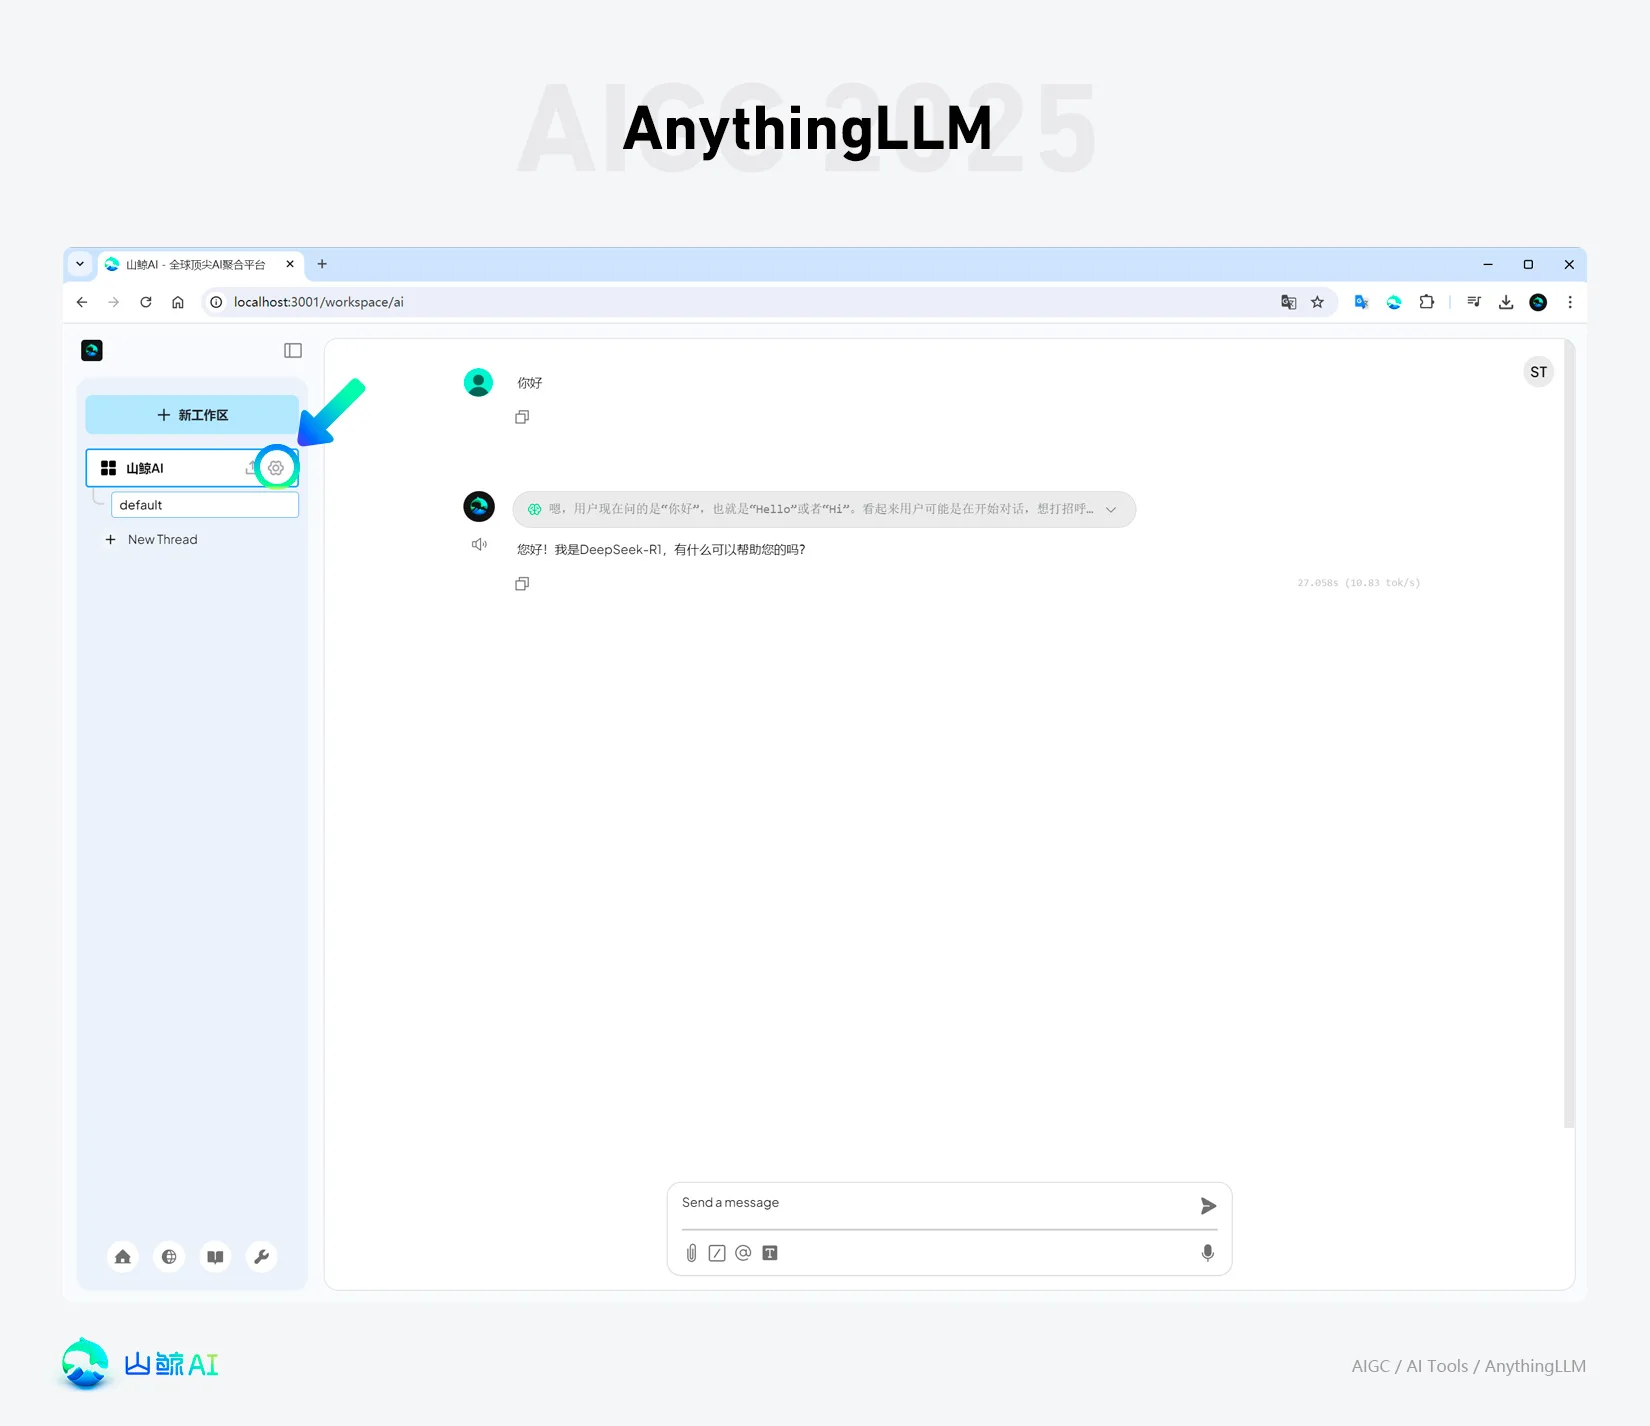Click the localhost:3001 address bar
The width and height of the screenshot is (1650, 1426).
740,302
